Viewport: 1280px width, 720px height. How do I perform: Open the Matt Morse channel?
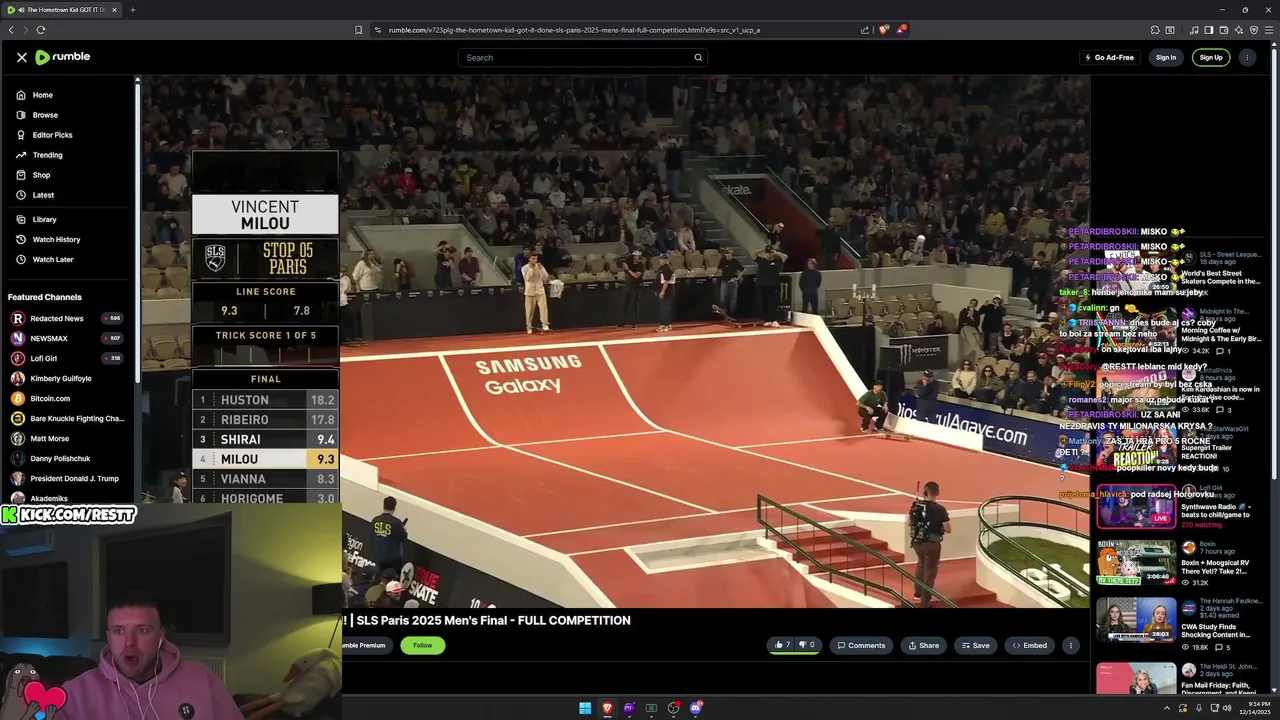click(49, 438)
